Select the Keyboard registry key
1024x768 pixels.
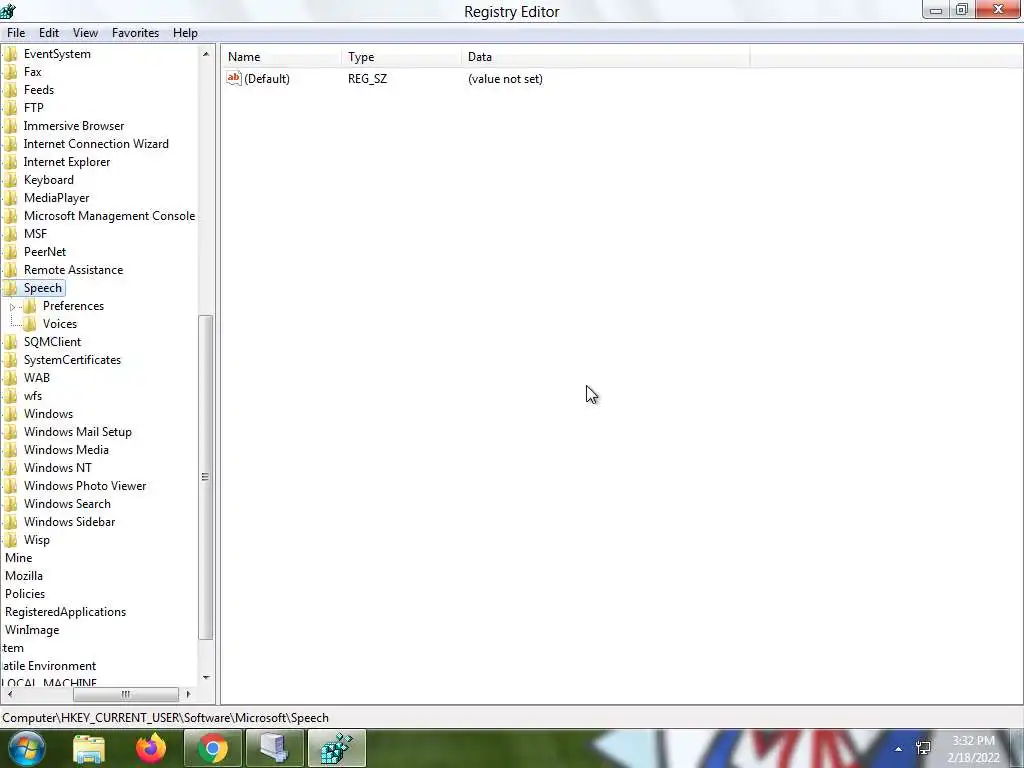coord(49,180)
